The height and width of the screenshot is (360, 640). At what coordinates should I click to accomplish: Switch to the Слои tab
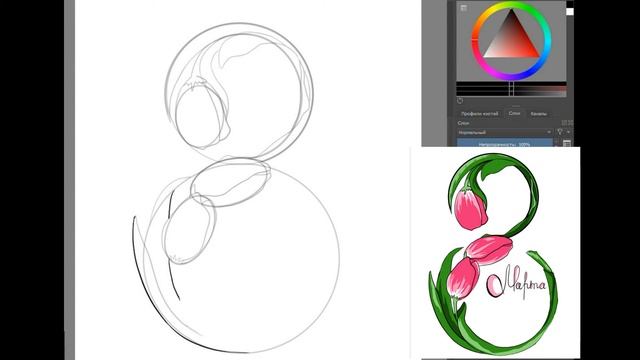click(x=514, y=113)
